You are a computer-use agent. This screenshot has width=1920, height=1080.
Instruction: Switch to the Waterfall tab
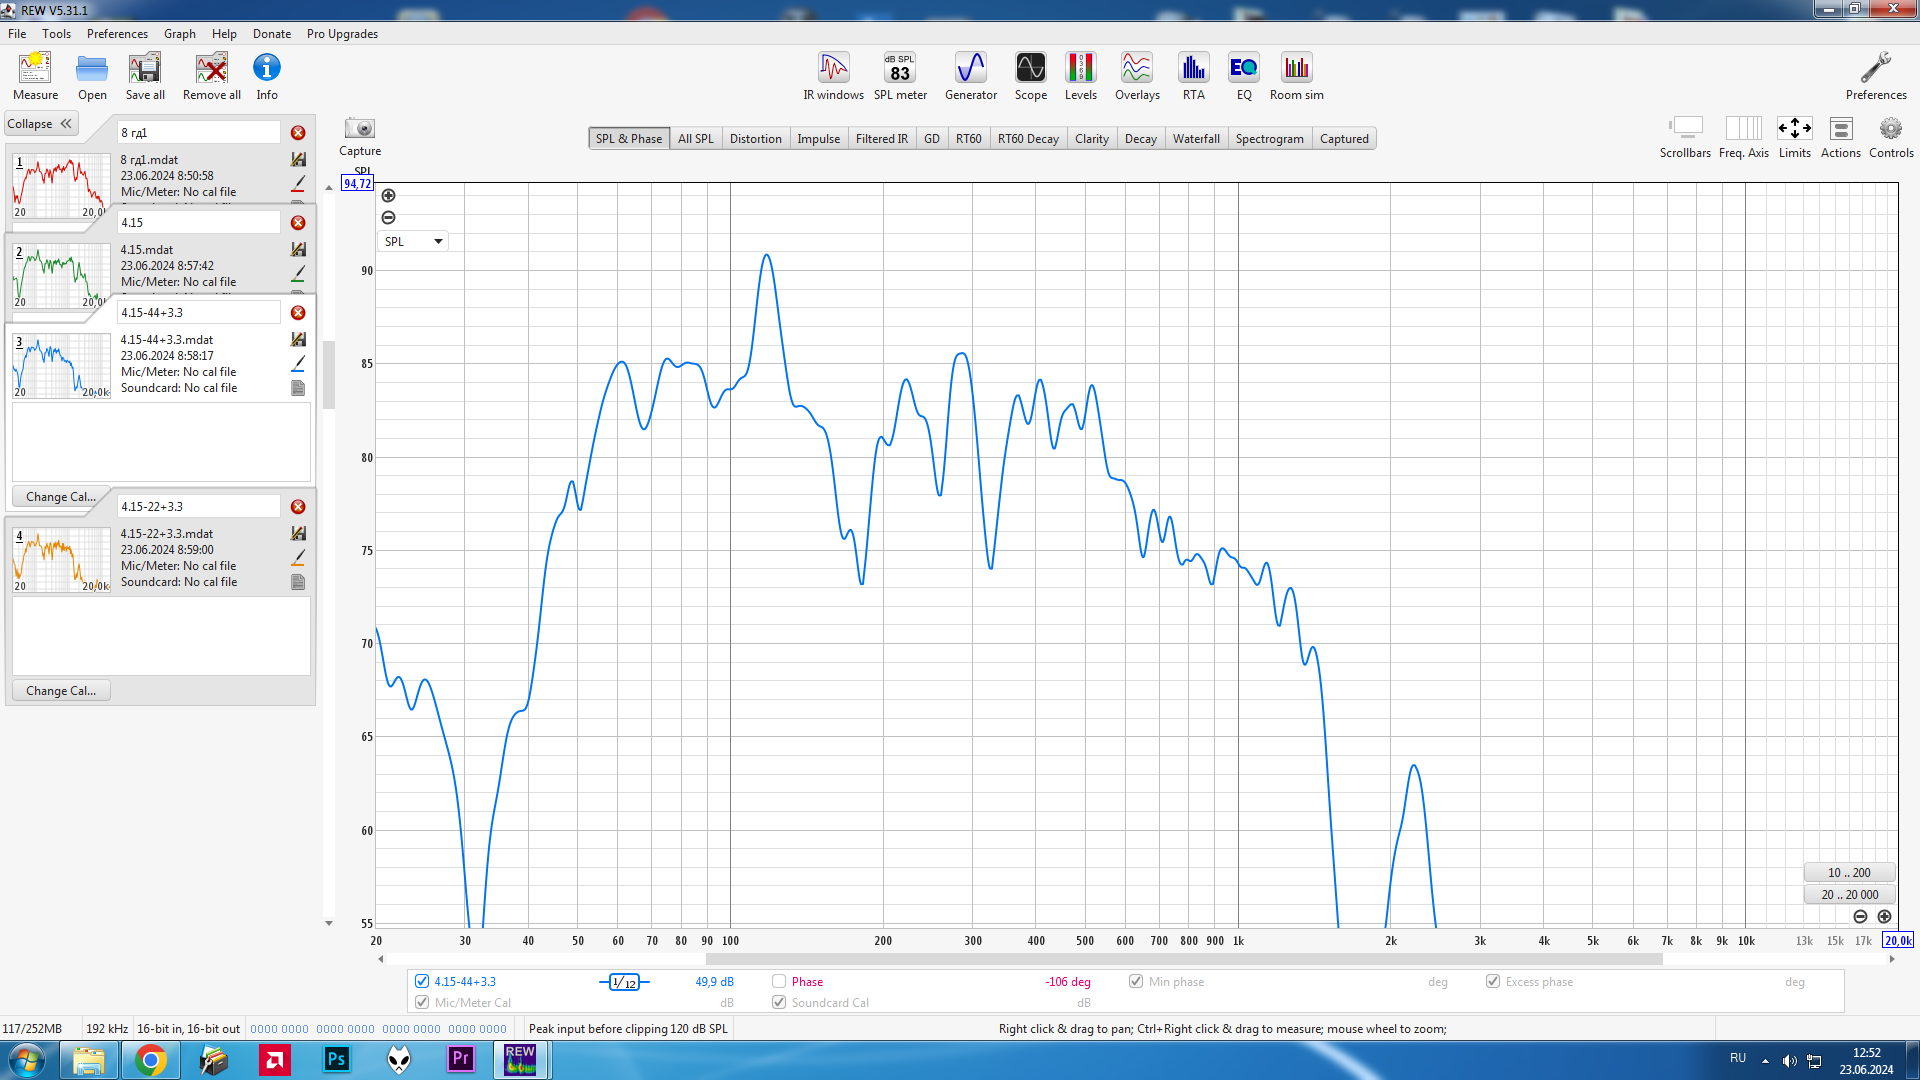tap(1195, 139)
